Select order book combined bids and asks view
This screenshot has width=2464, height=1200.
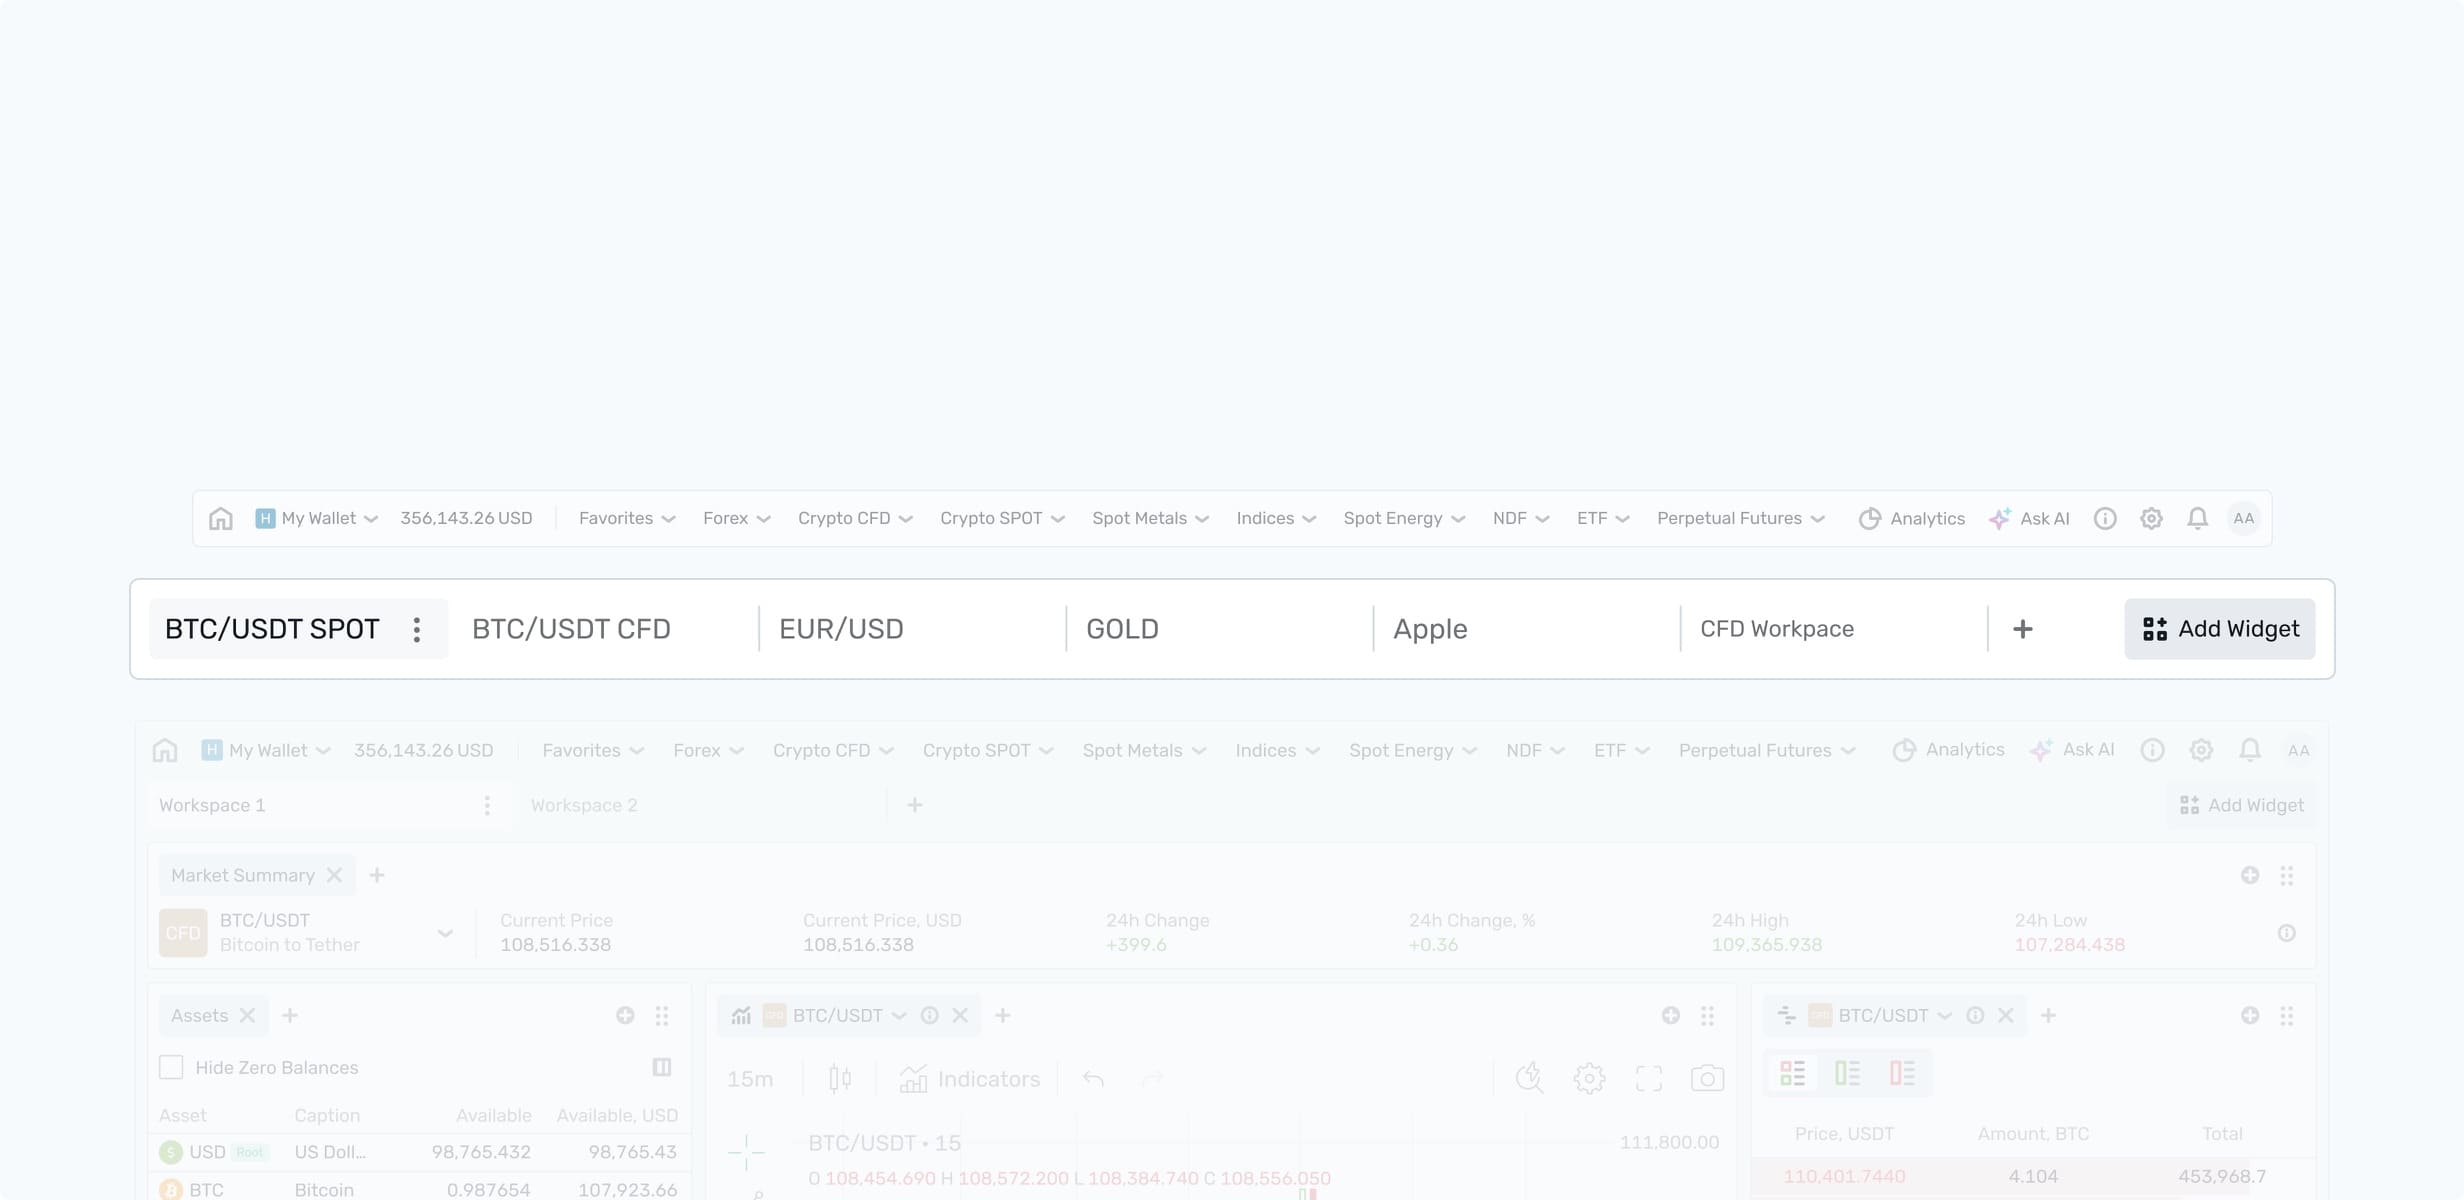point(1792,1074)
